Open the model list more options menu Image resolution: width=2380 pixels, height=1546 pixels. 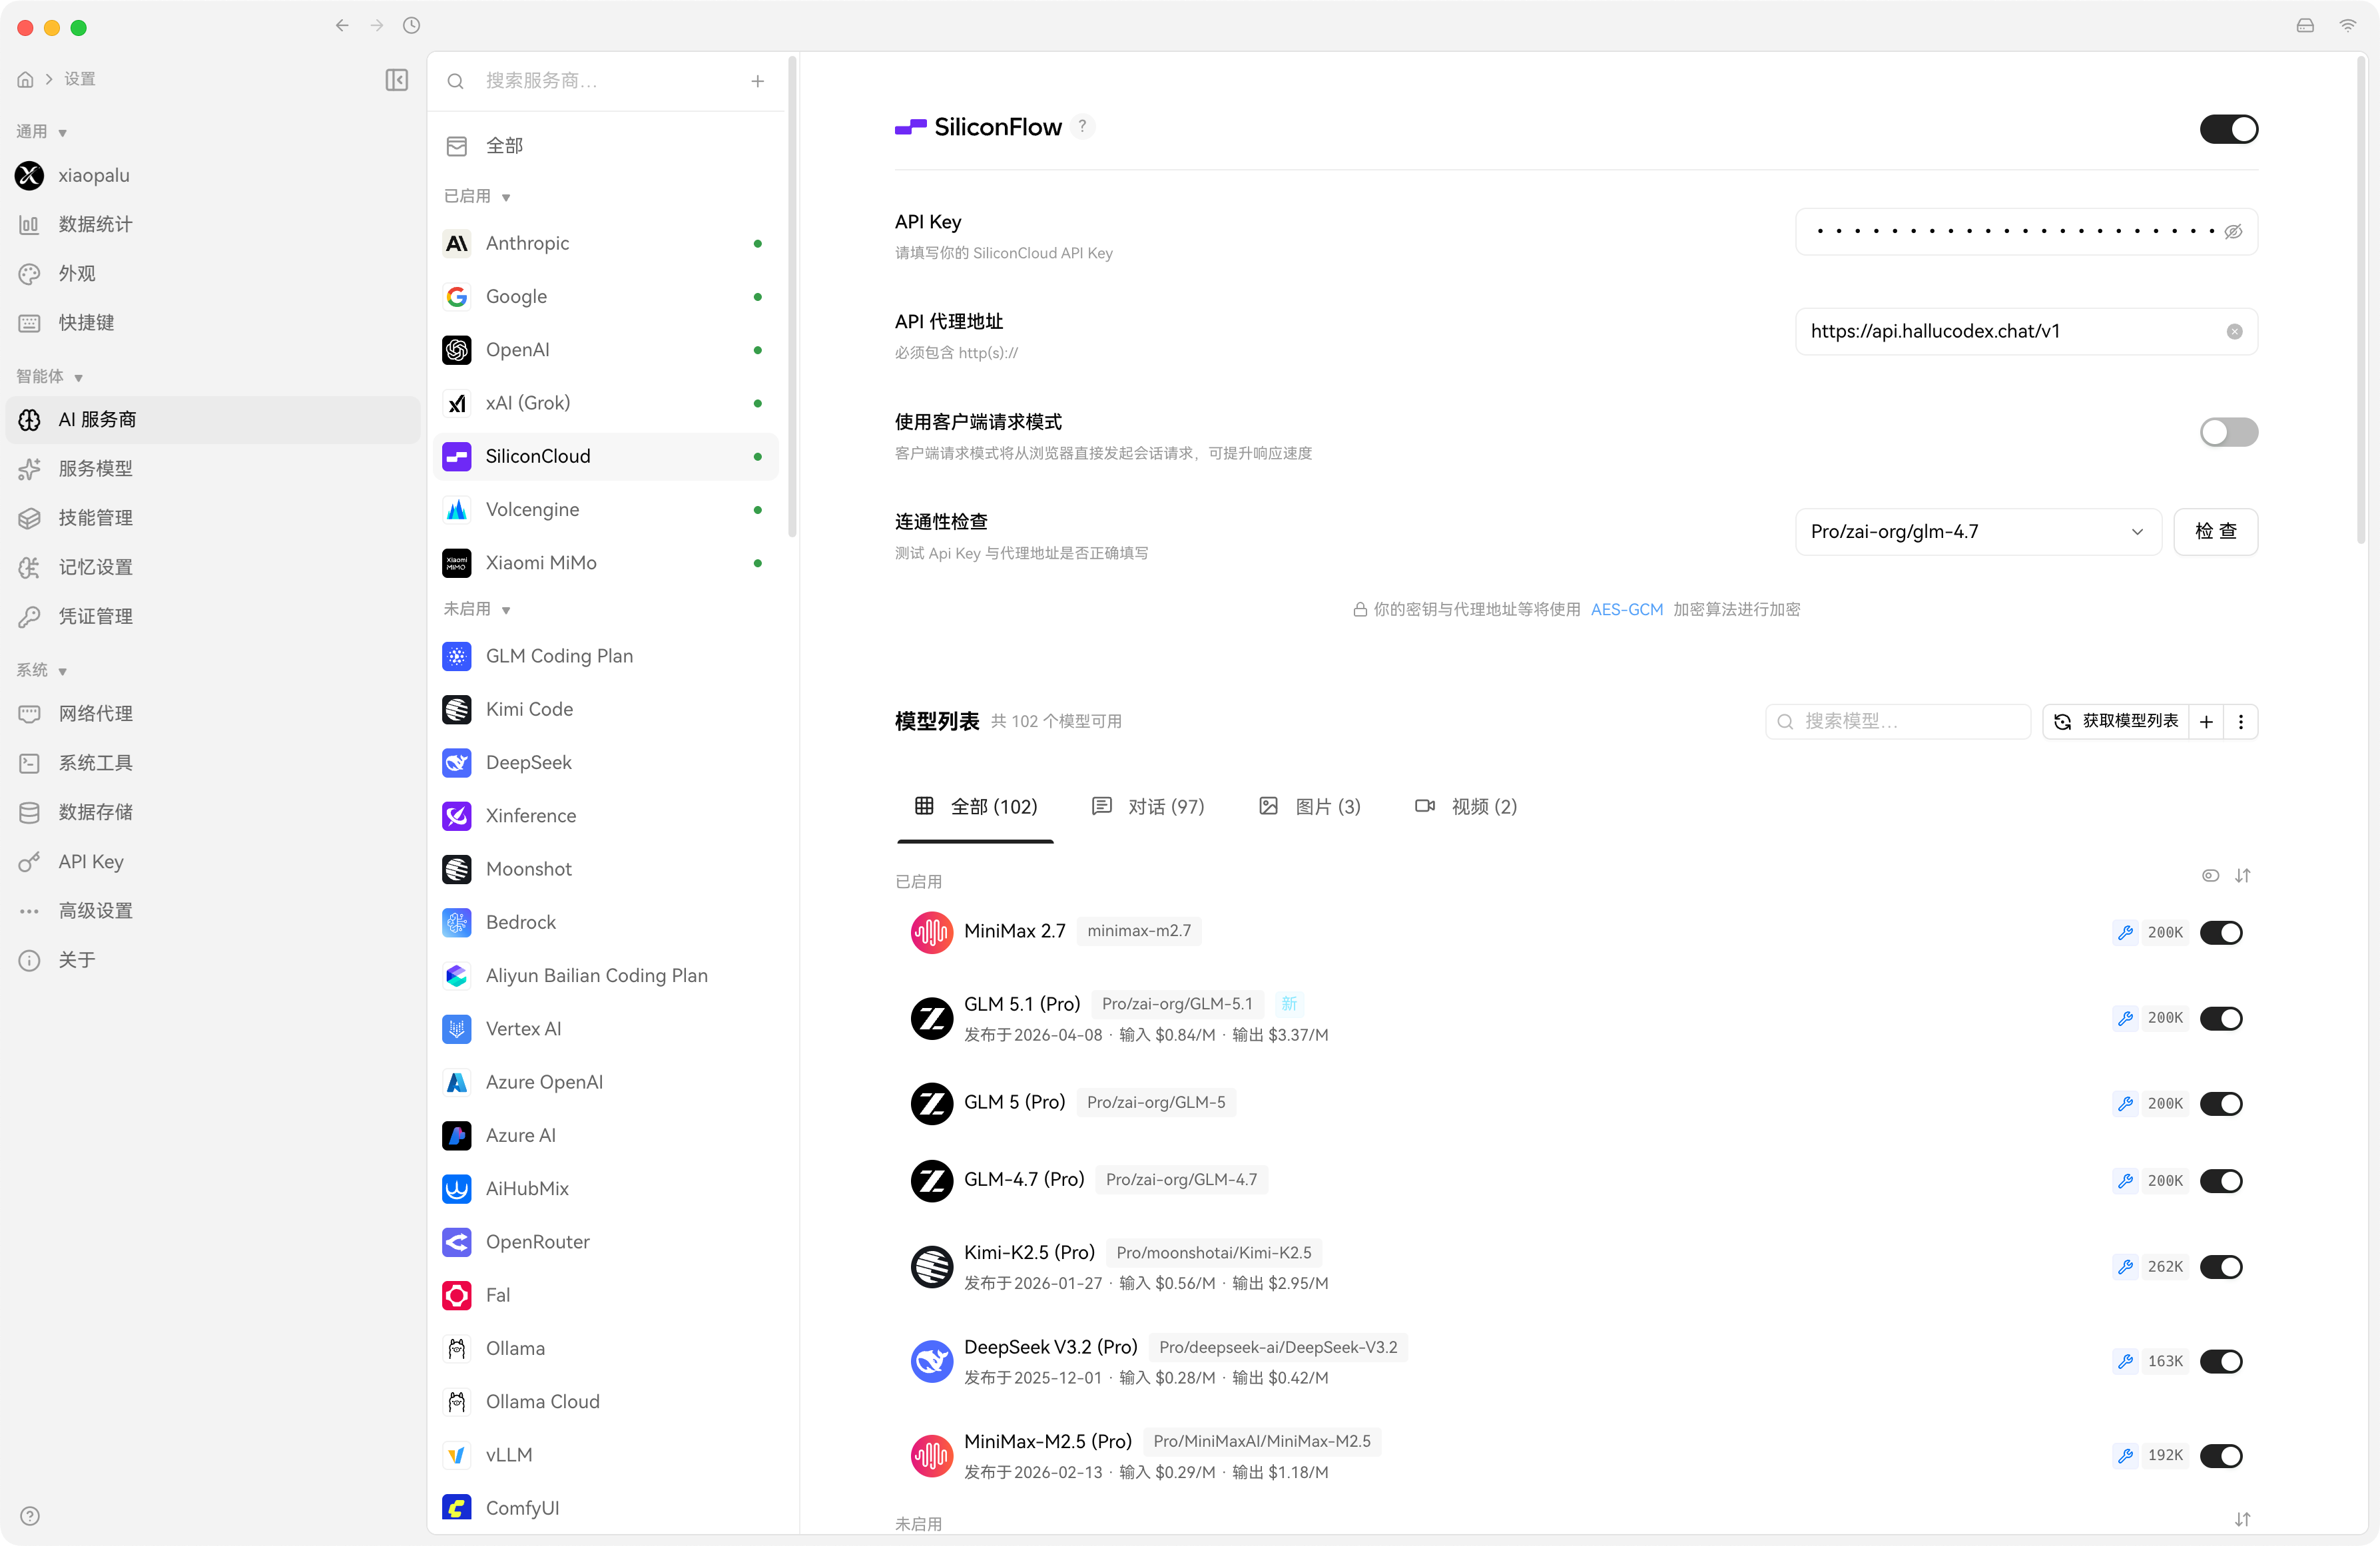pyautogui.click(x=2241, y=722)
